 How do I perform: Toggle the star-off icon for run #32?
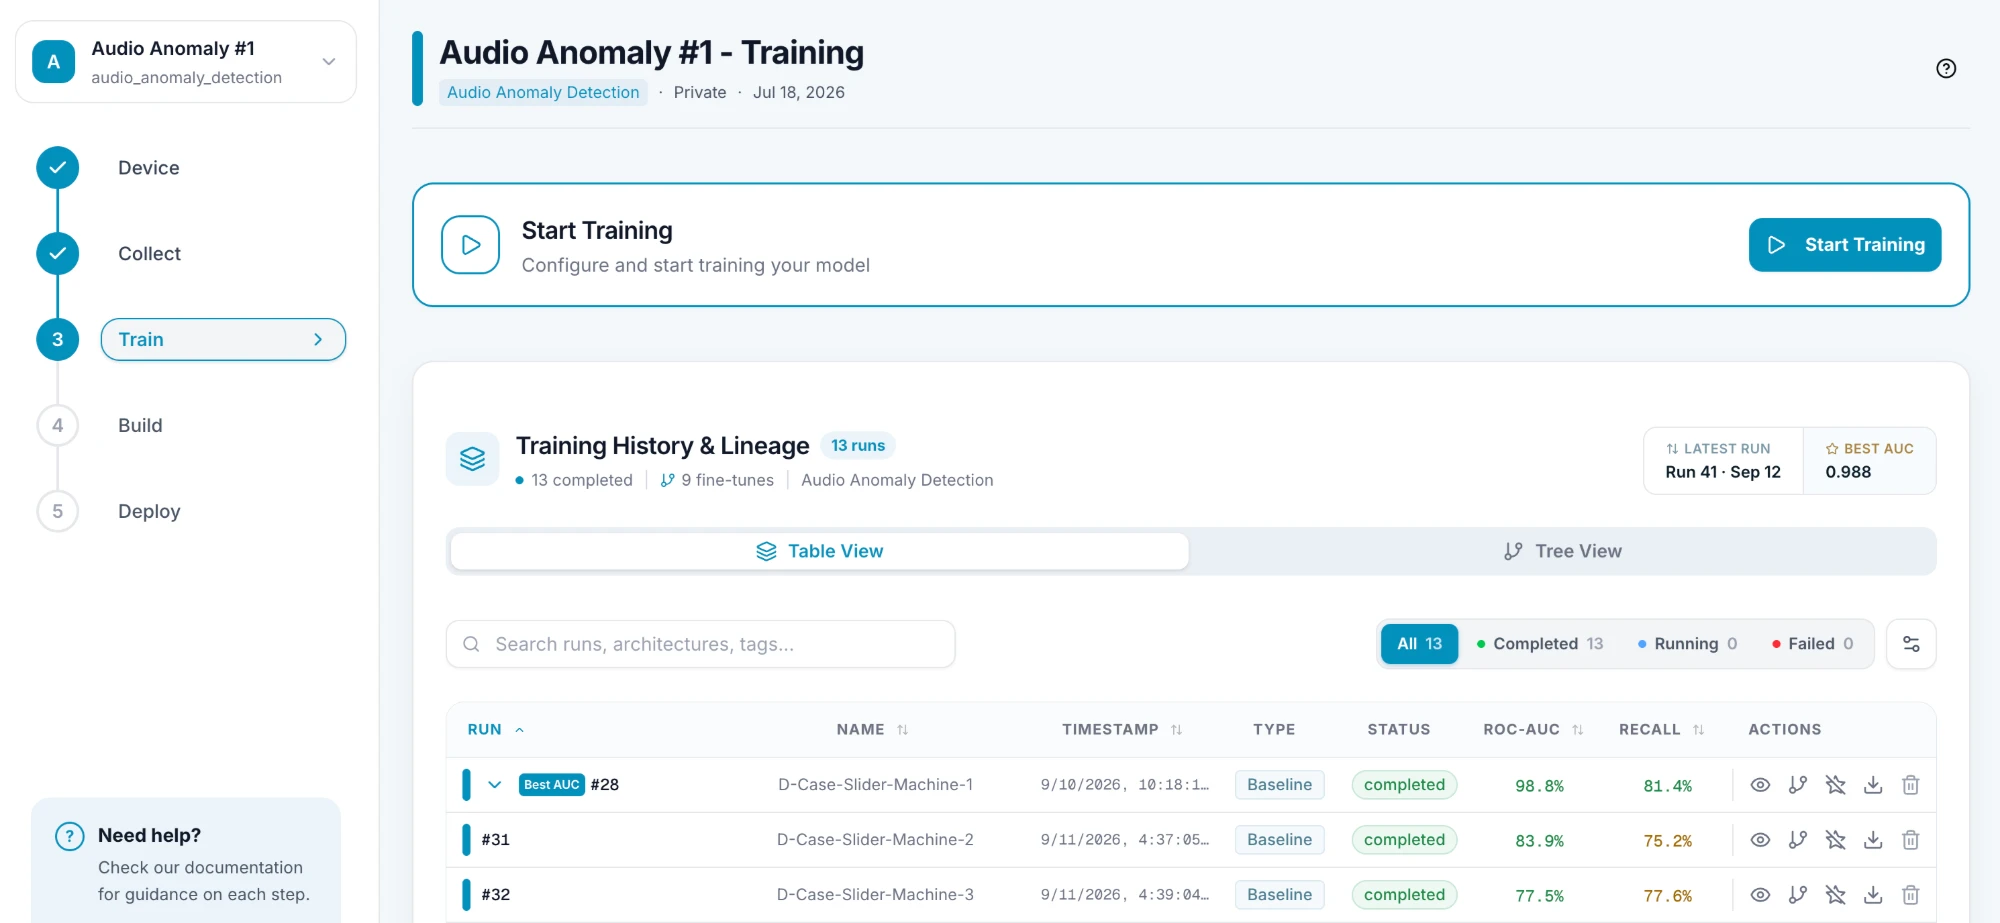tap(1835, 895)
